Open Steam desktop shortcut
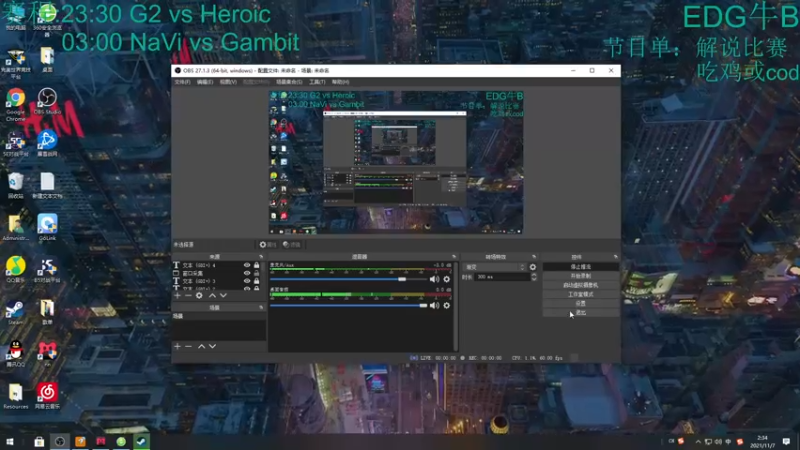This screenshot has height=450, width=800. (15, 313)
